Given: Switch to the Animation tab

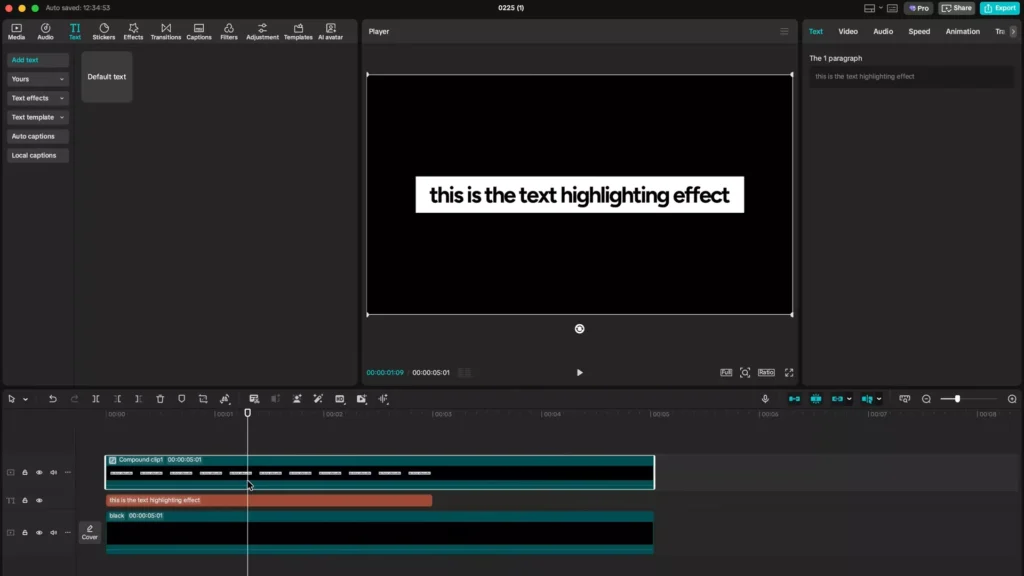Looking at the screenshot, I should (x=962, y=31).
